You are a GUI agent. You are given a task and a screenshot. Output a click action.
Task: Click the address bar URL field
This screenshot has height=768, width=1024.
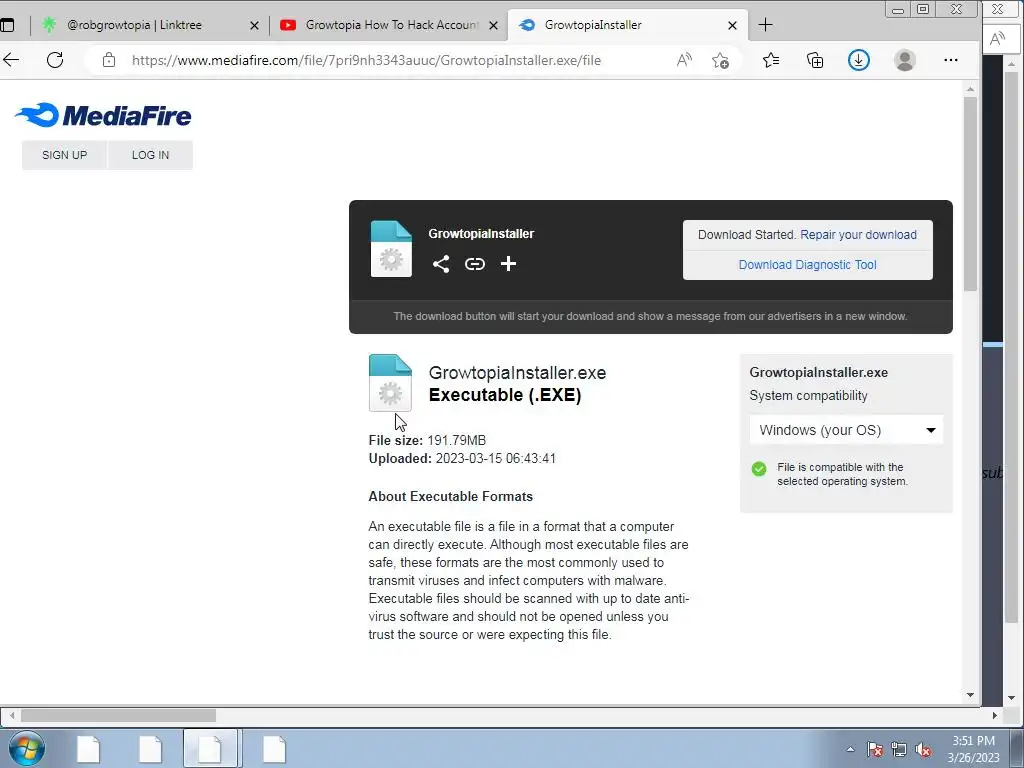pyautogui.click(x=366, y=60)
